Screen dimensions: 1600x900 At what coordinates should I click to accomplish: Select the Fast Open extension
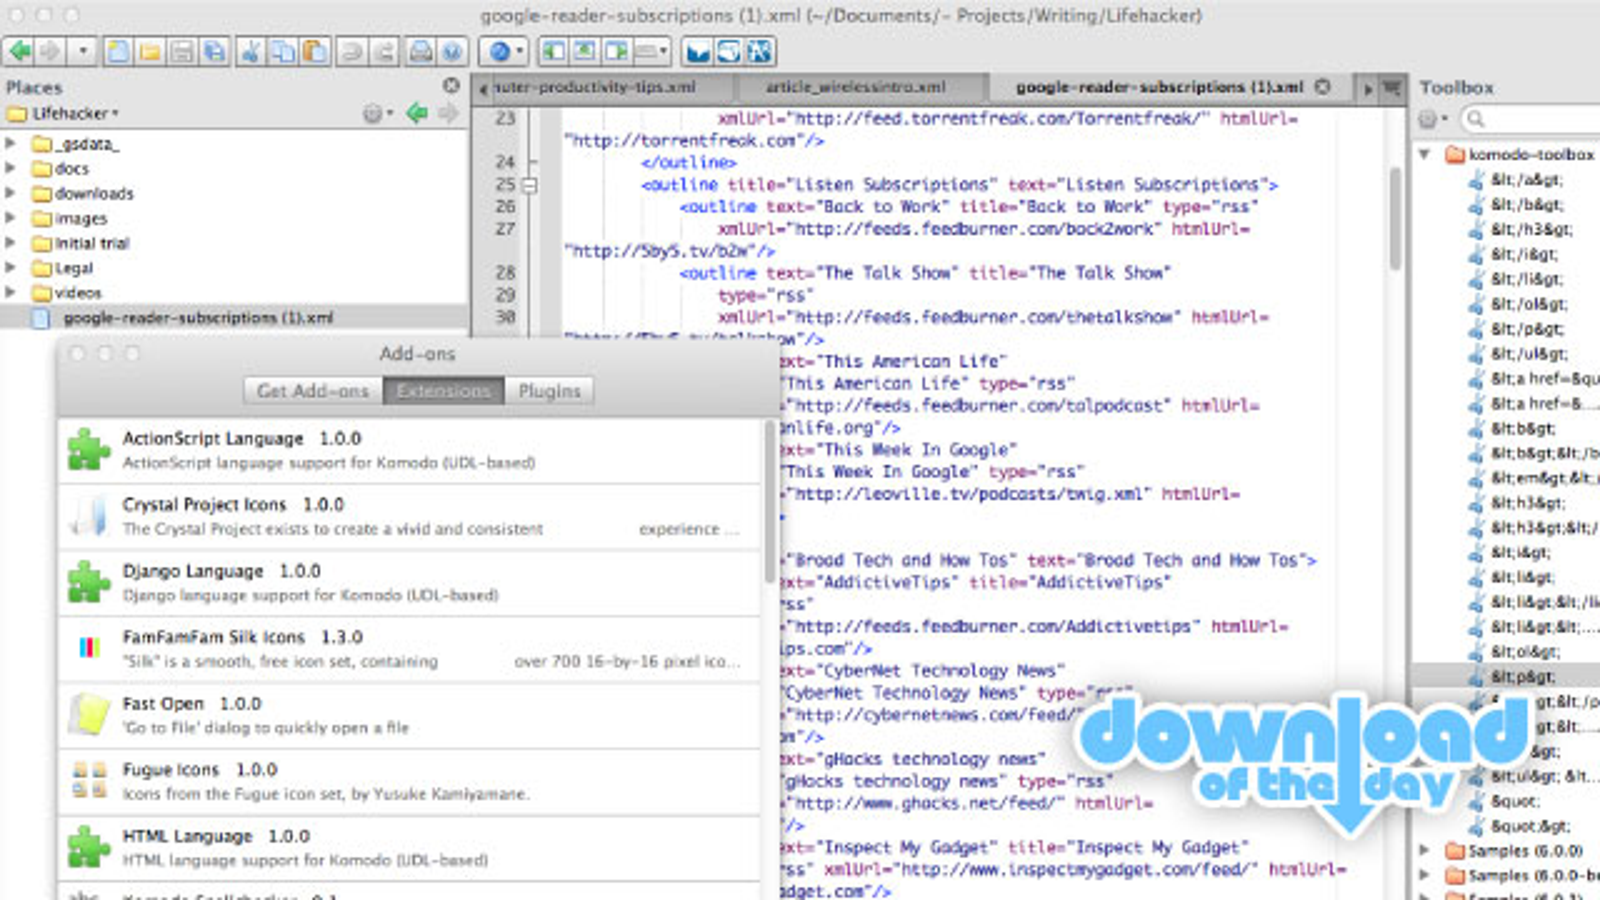click(410, 716)
